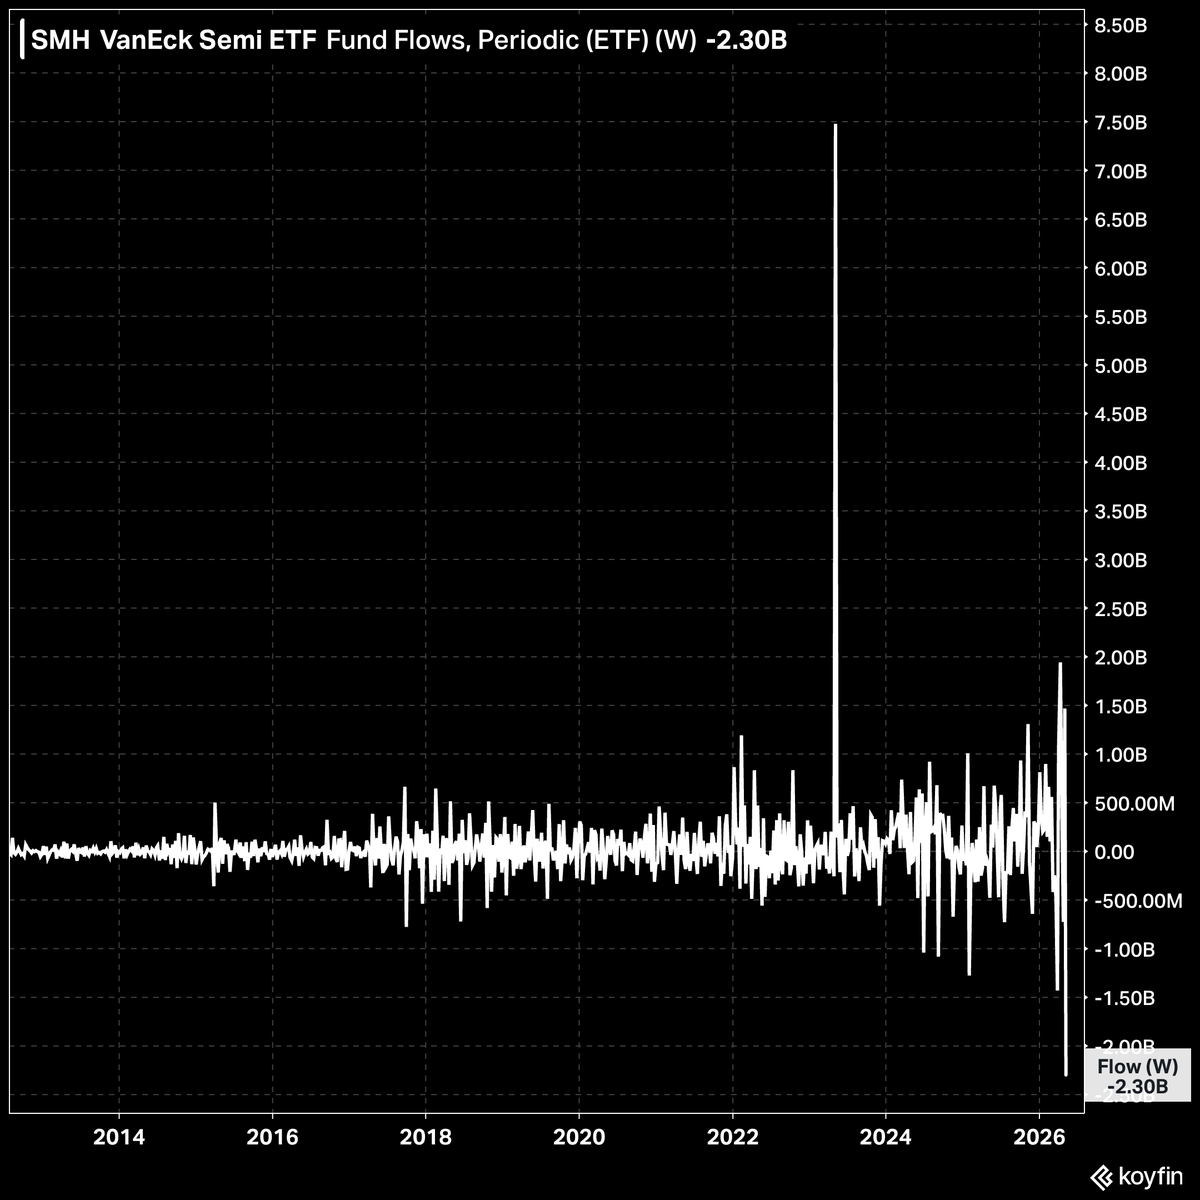Click the 6.00B y-axis label
The width and height of the screenshot is (1200, 1200).
[x=1122, y=269]
